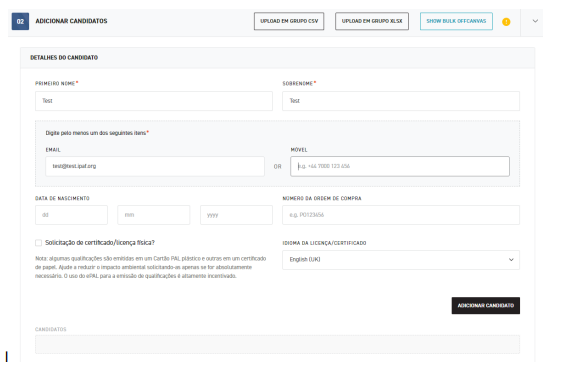The image size is (570, 368).
Task: Click Upload em Grupo XLSX button
Action: 372,21
